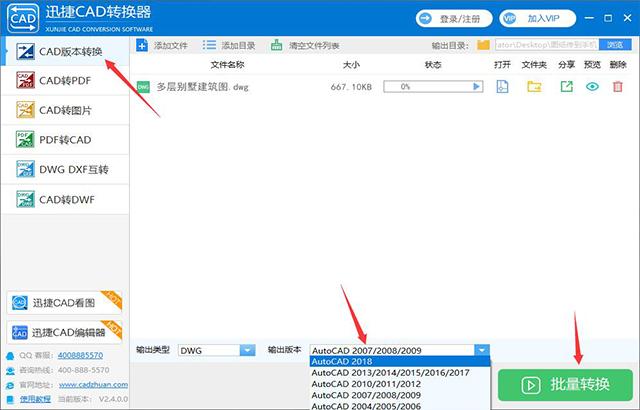Screen dimensions: 640x410
Task: Select AutoCAD 2013/2014/2015/2016/2017 option
Action: tap(400, 372)
